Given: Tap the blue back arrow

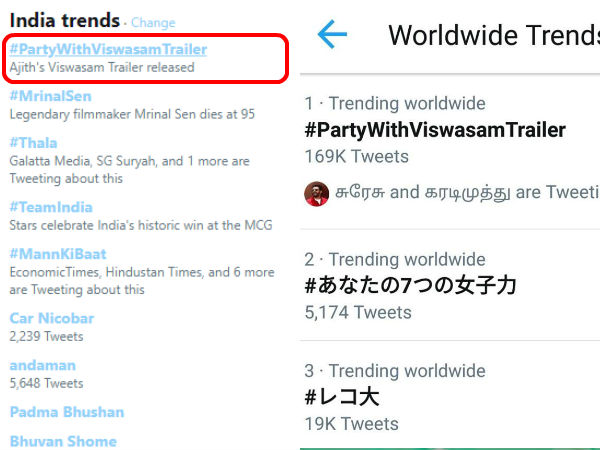Looking at the screenshot, I should 332,35.
